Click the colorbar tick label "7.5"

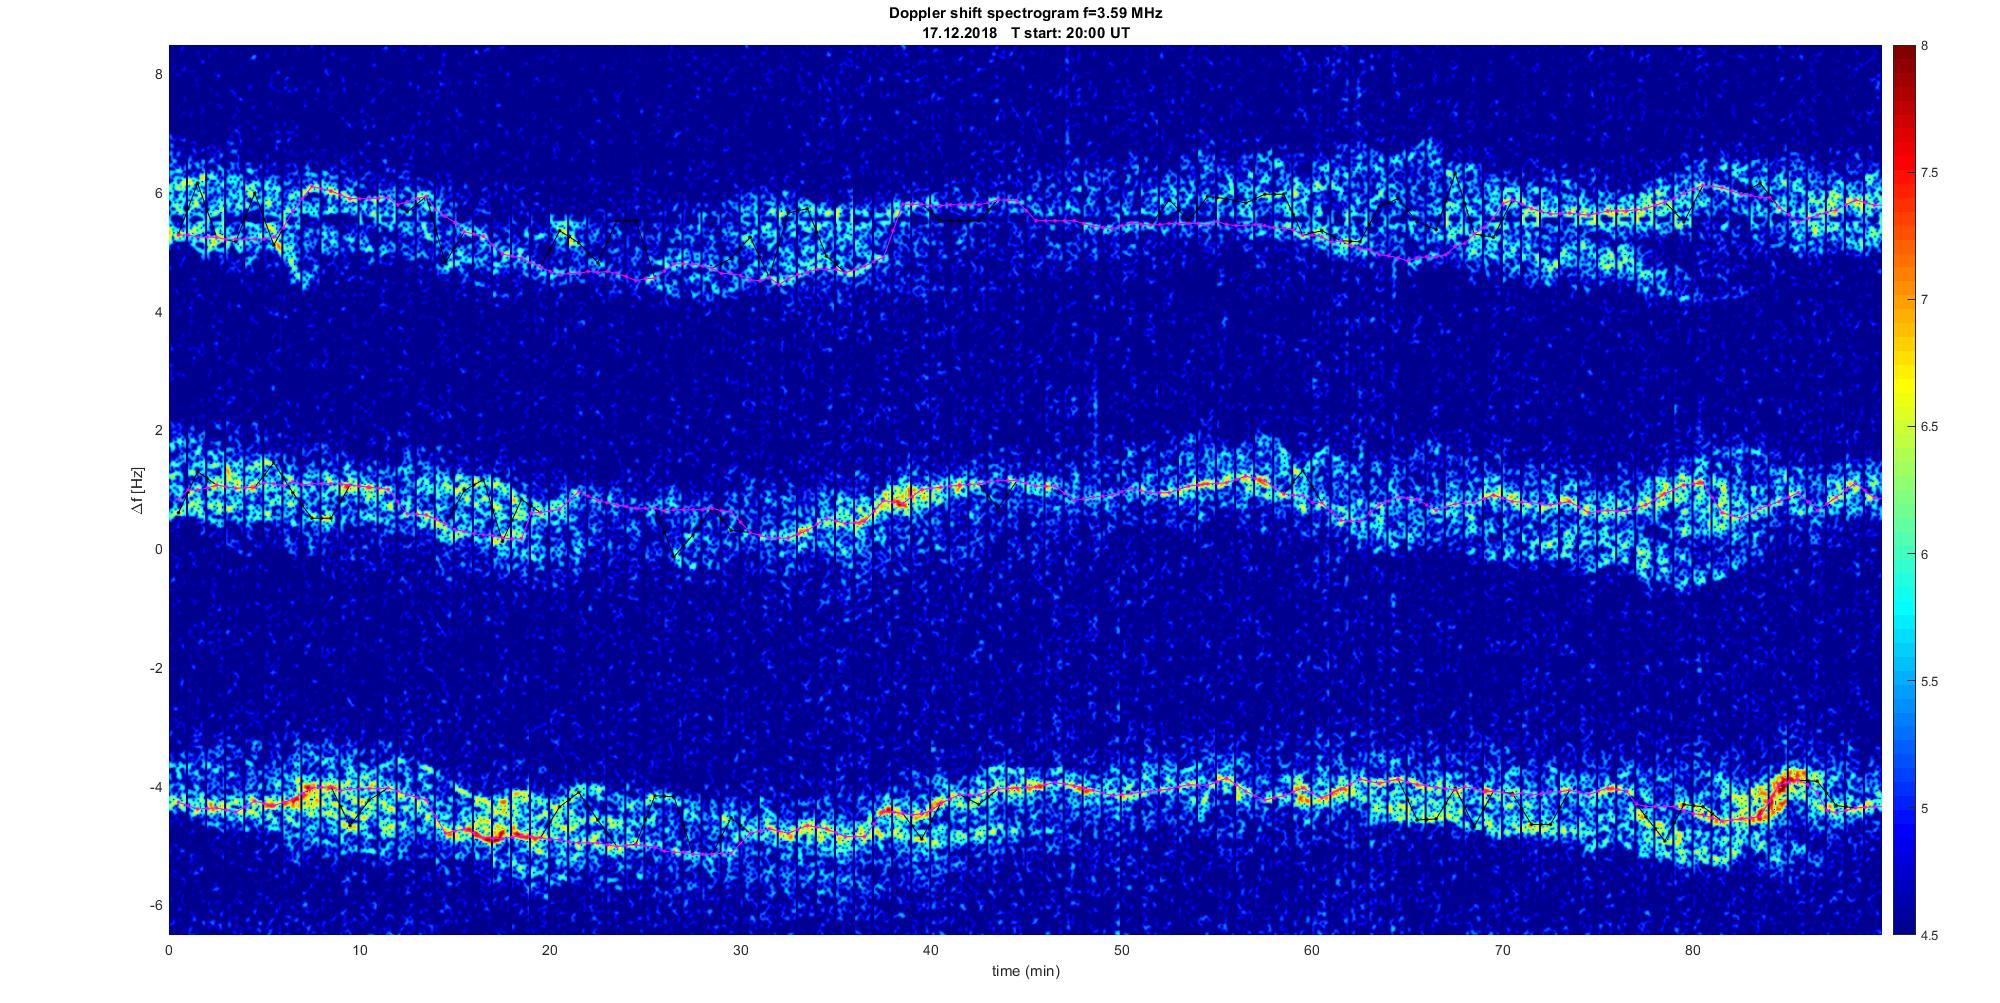1930,173
